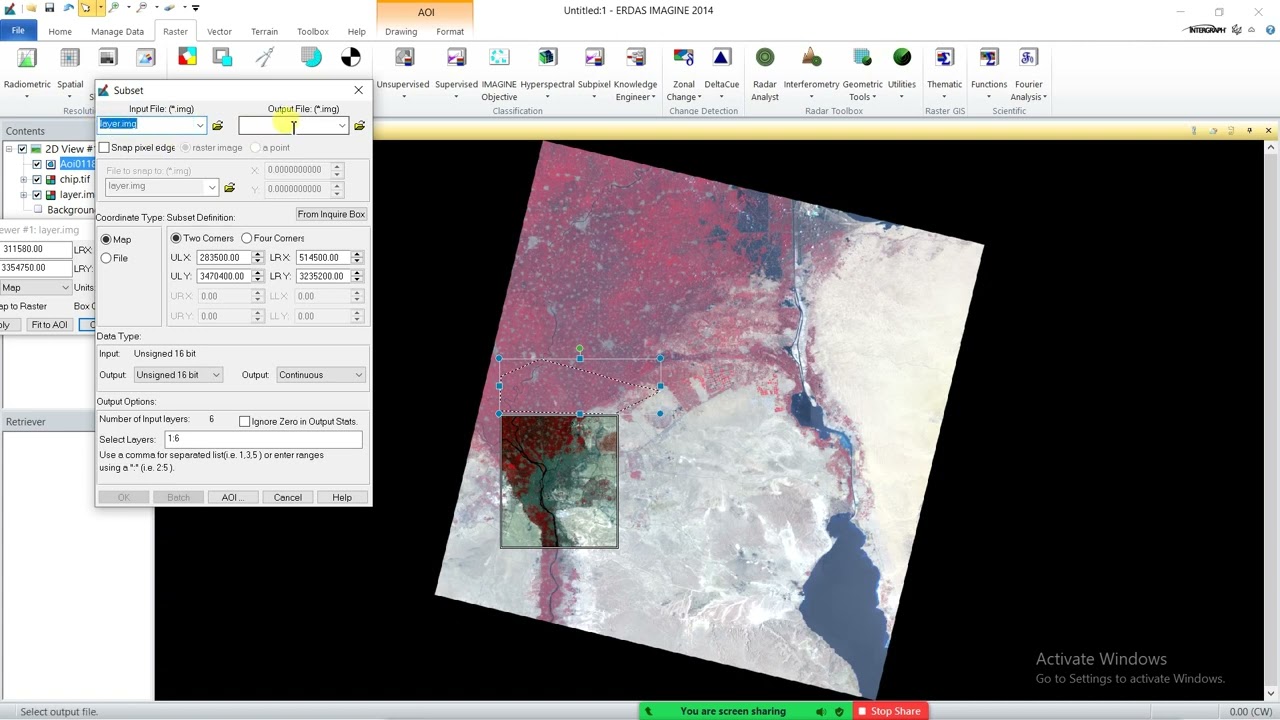Open the Geometric Tools icon
This screenshot has width=1280, height=720.
coord(862,58)
